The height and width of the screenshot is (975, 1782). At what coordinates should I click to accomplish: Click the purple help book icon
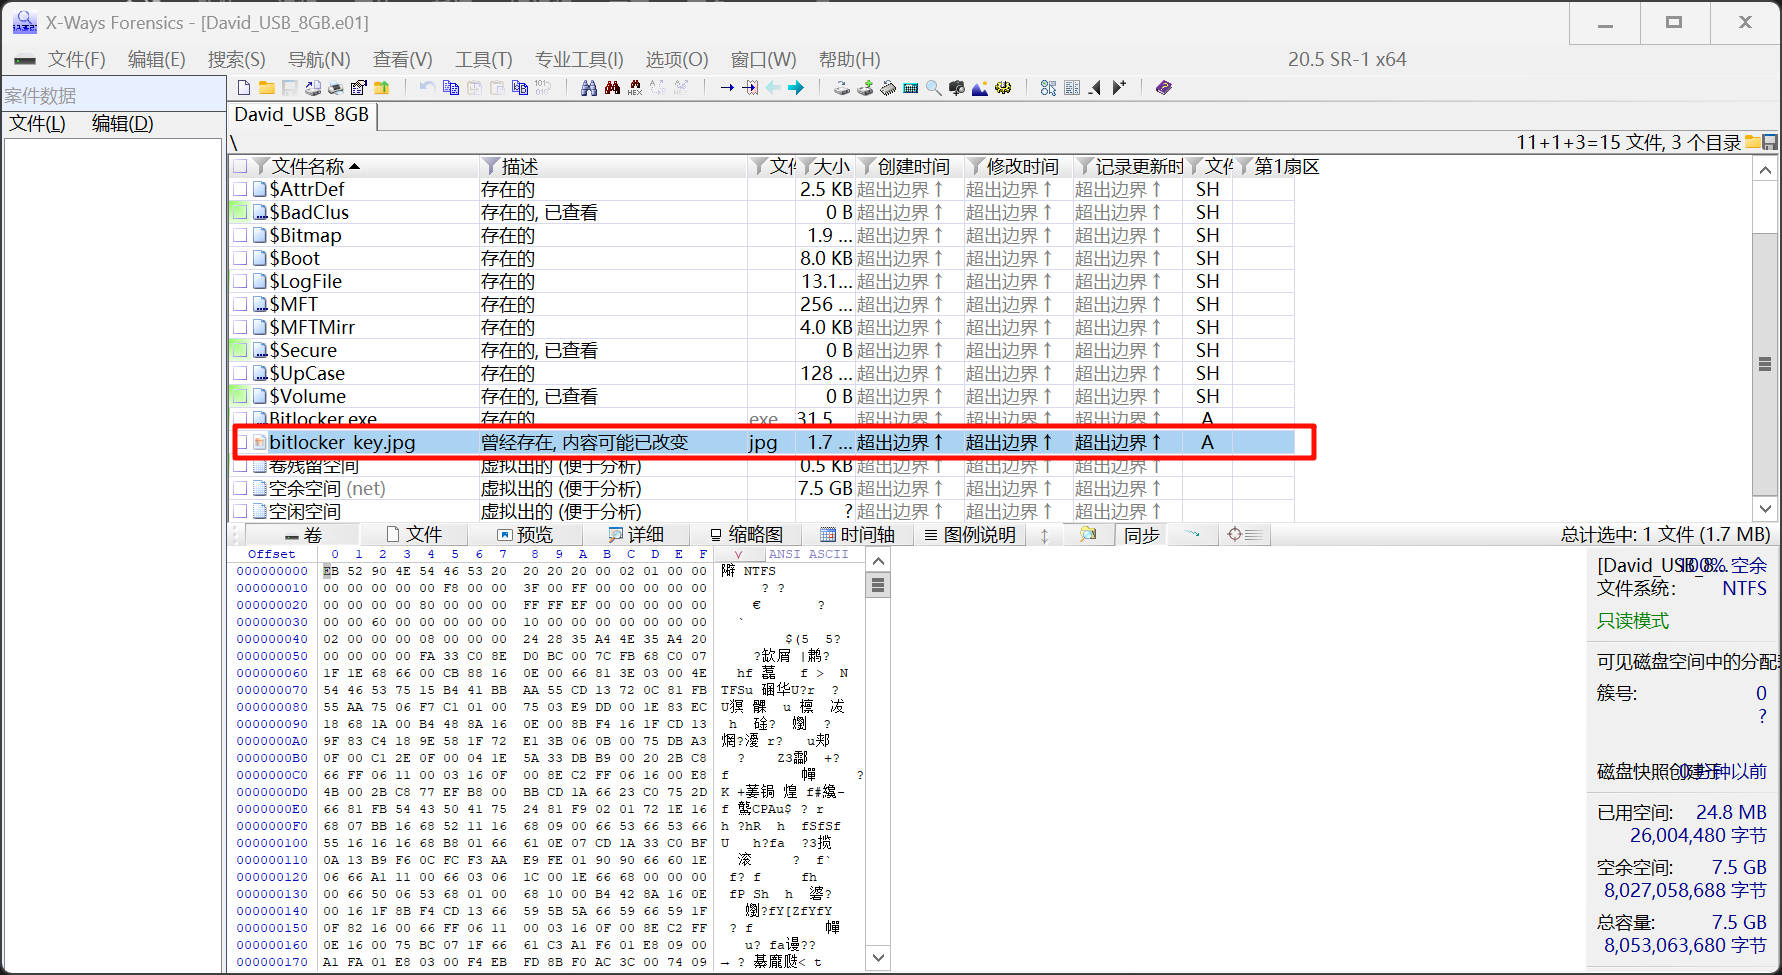tap(1163, 88)
